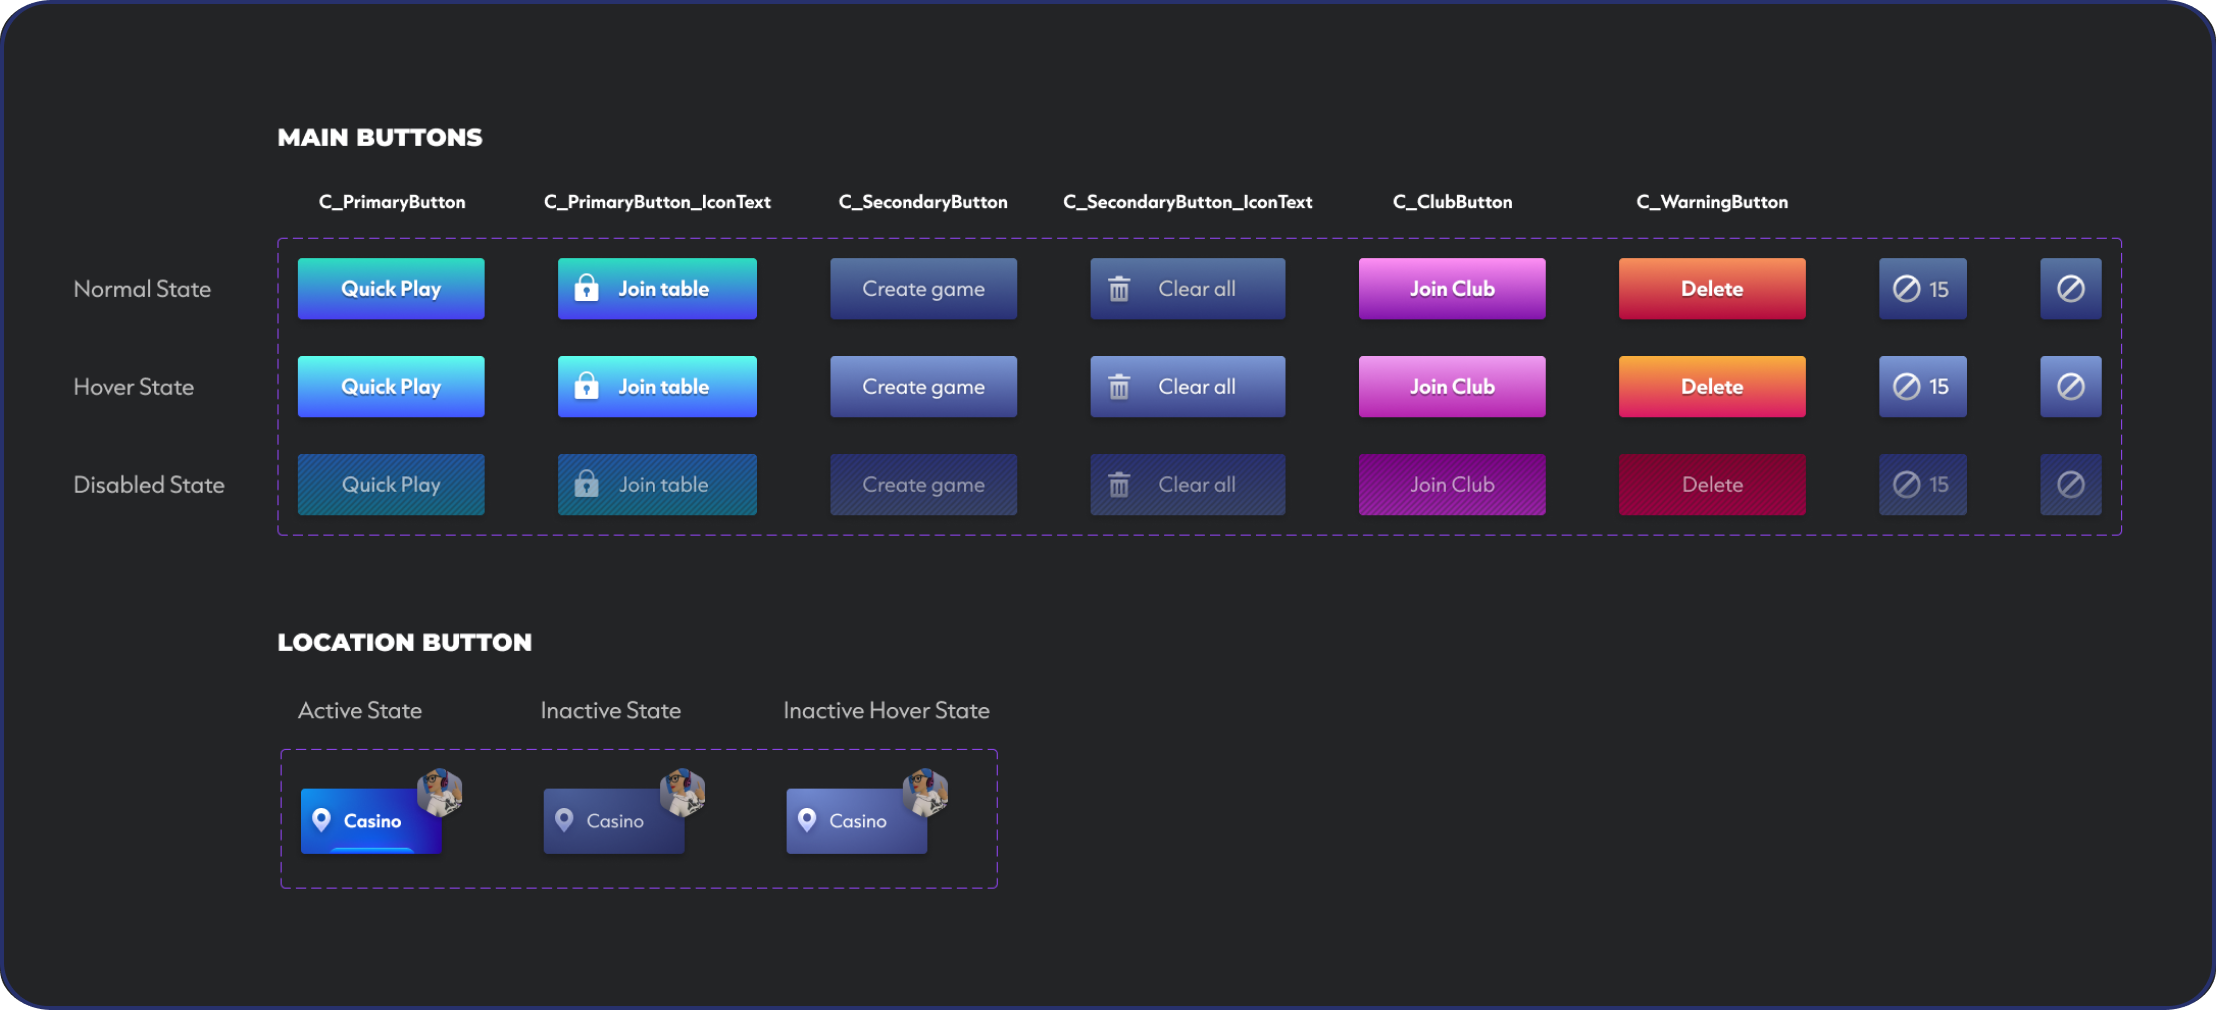
Task: Click the hover state Join Club button
Action: (x=1452, y=387)
